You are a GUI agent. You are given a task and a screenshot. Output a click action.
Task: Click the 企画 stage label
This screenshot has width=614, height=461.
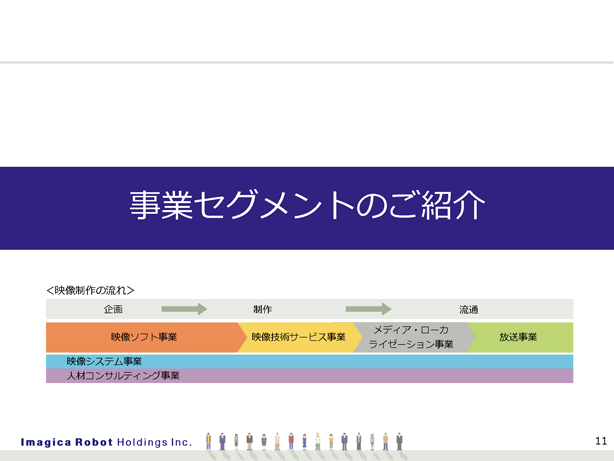click(x=113, y=309)
